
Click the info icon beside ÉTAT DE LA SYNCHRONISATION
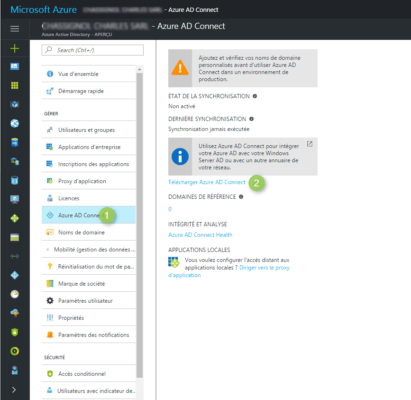coord(255,96)
